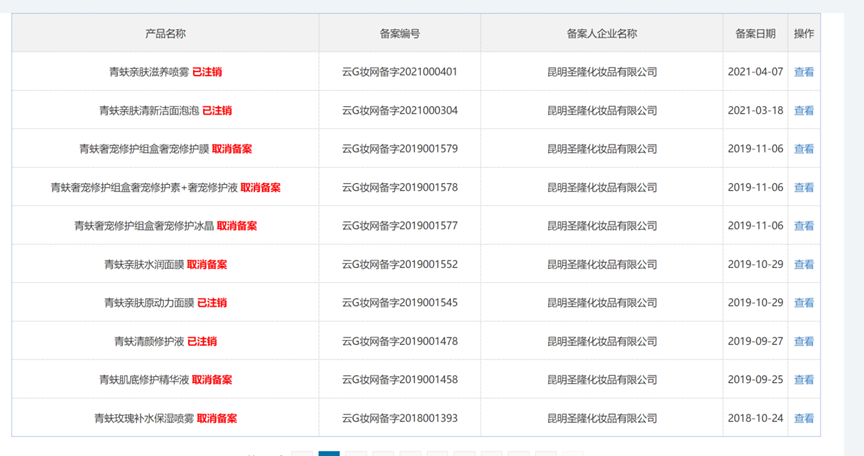This screenshot has height=456, width=864.
Task: Open 查看 link for 云G妆网备字2021000401
Action: pyautogui.click(x=803, y=72)
